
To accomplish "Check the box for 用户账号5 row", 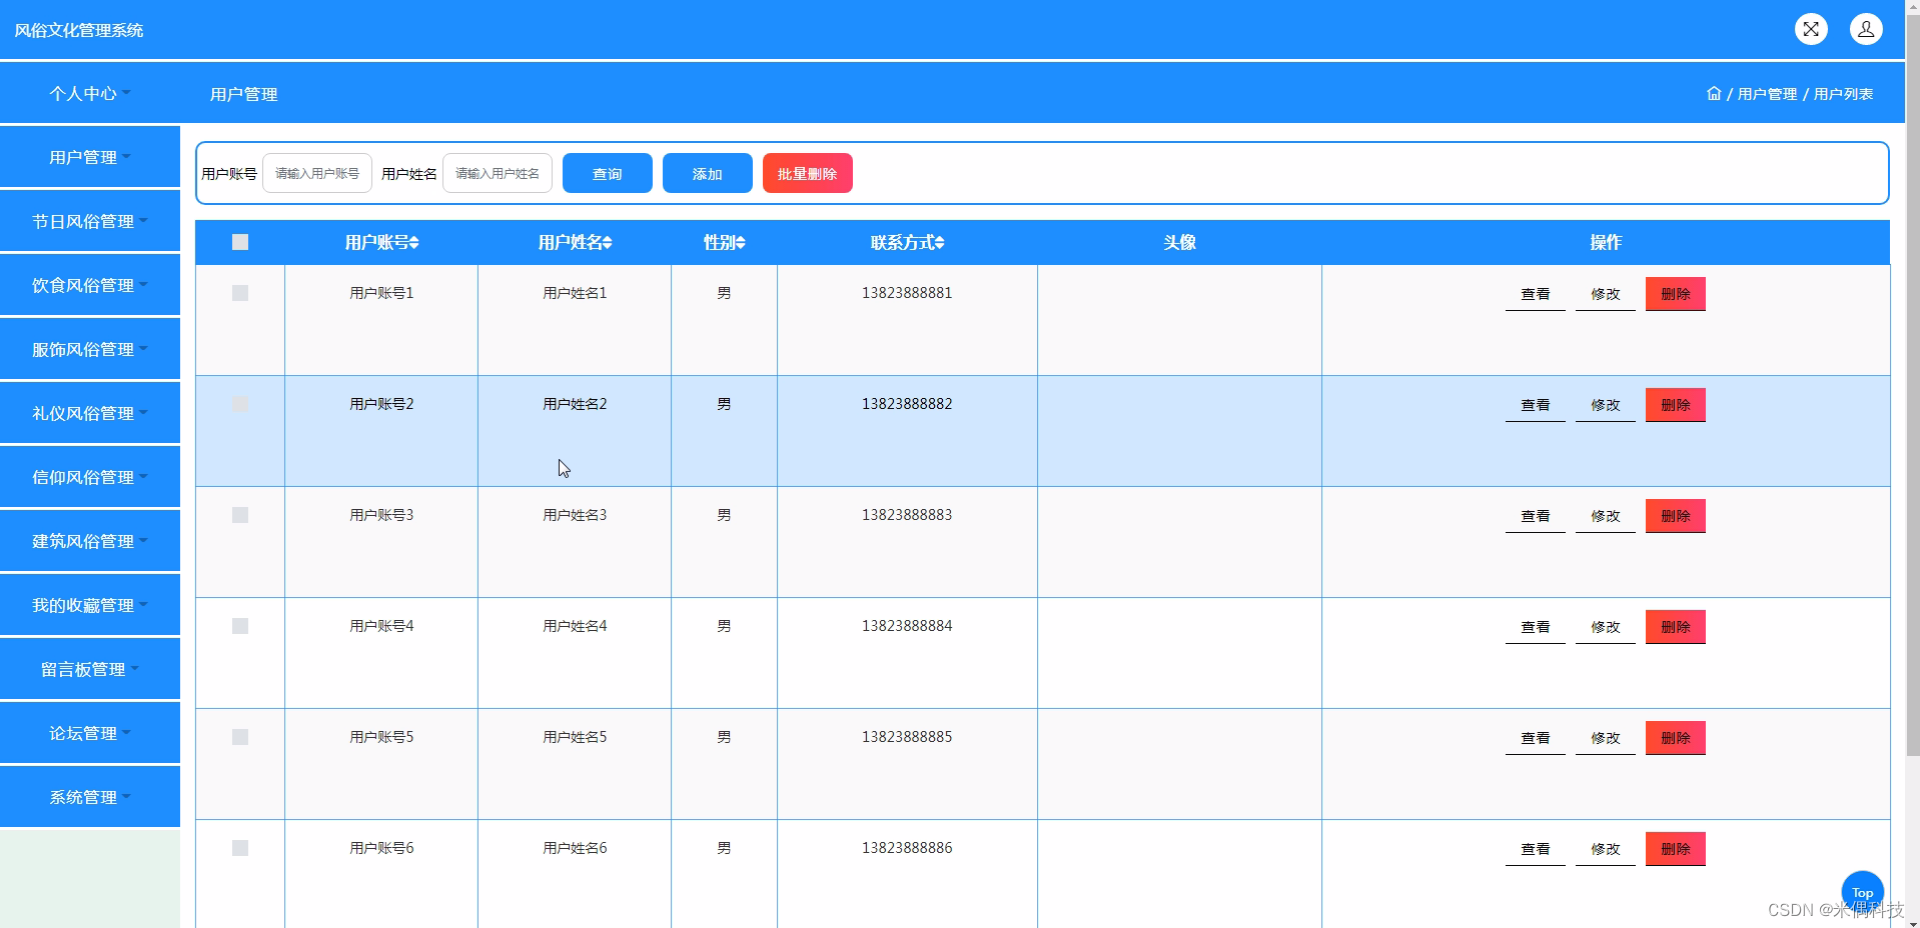I will pyautogui.click(x=240, y=737).
